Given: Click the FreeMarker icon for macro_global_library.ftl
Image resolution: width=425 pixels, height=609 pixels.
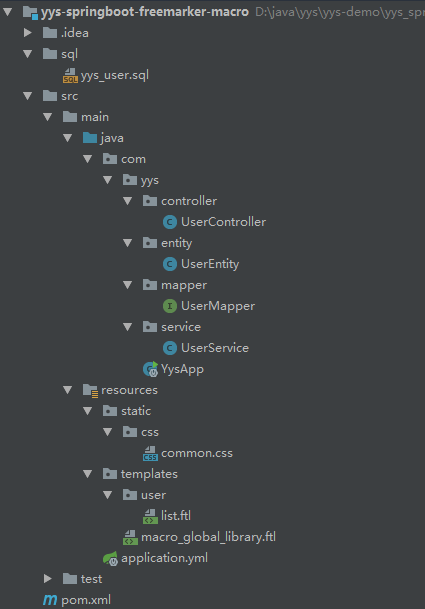Looking at the screenshot, I should pyautogui.click(x=130, y=537).
